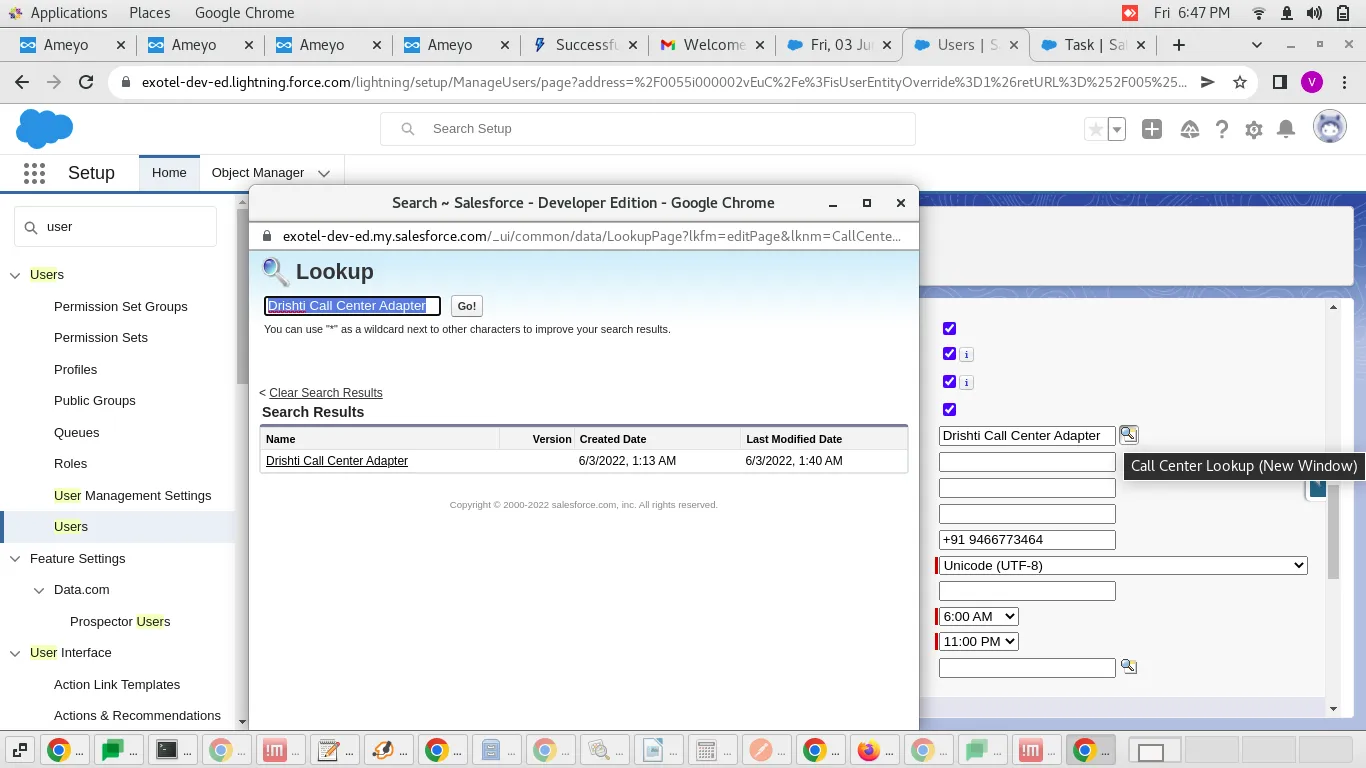
Task: Open the 11:00 PM end time dropdown
Action: [x=978, y=642]
